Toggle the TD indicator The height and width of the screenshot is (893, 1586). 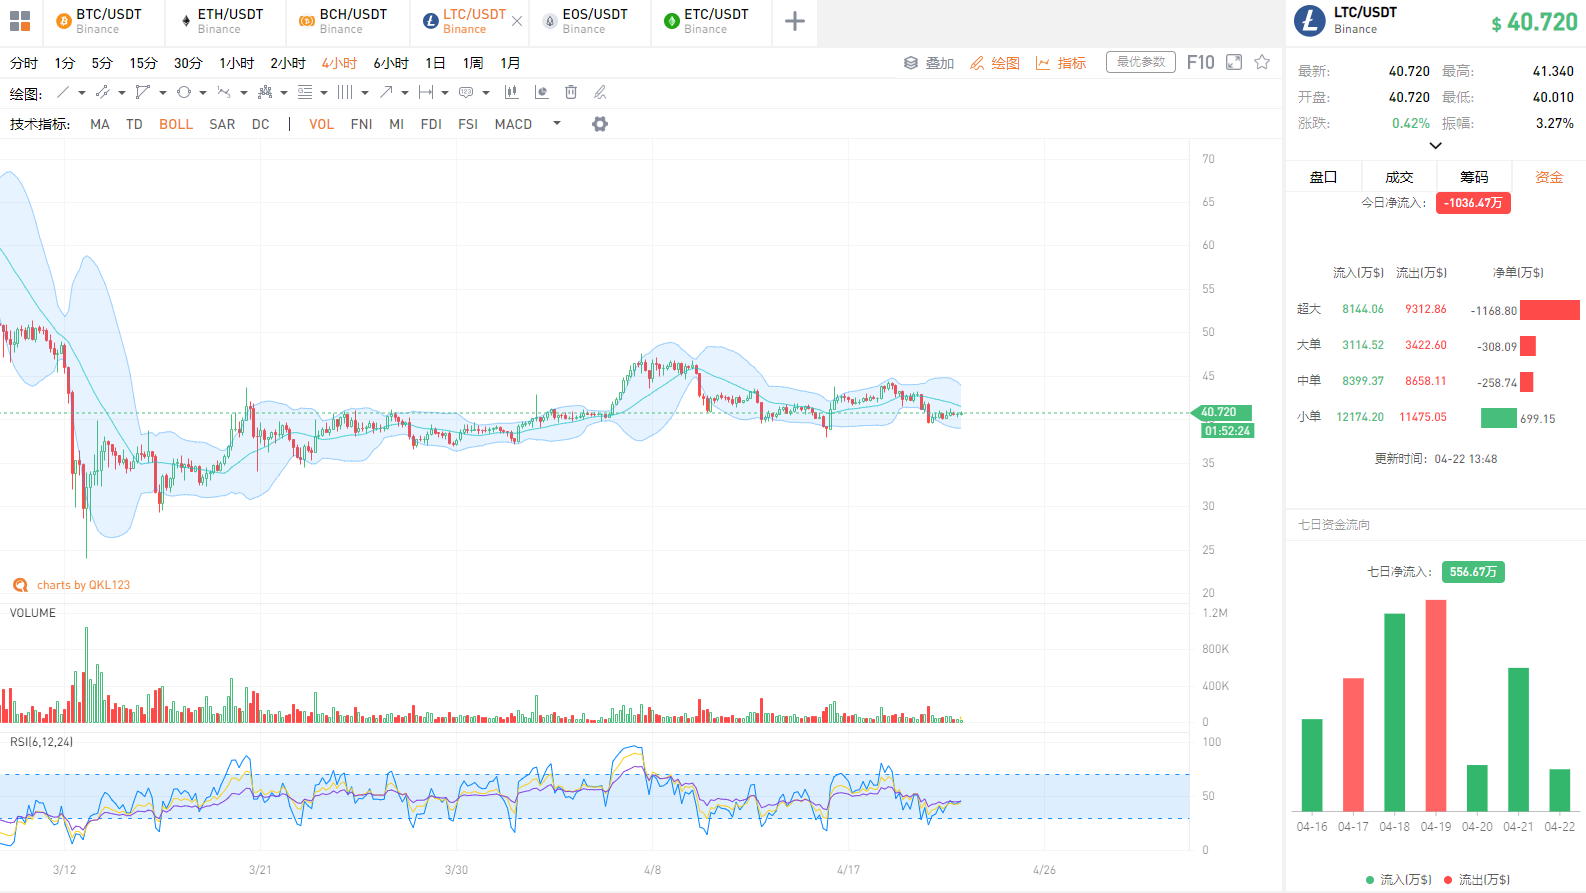tap(134, 124)
